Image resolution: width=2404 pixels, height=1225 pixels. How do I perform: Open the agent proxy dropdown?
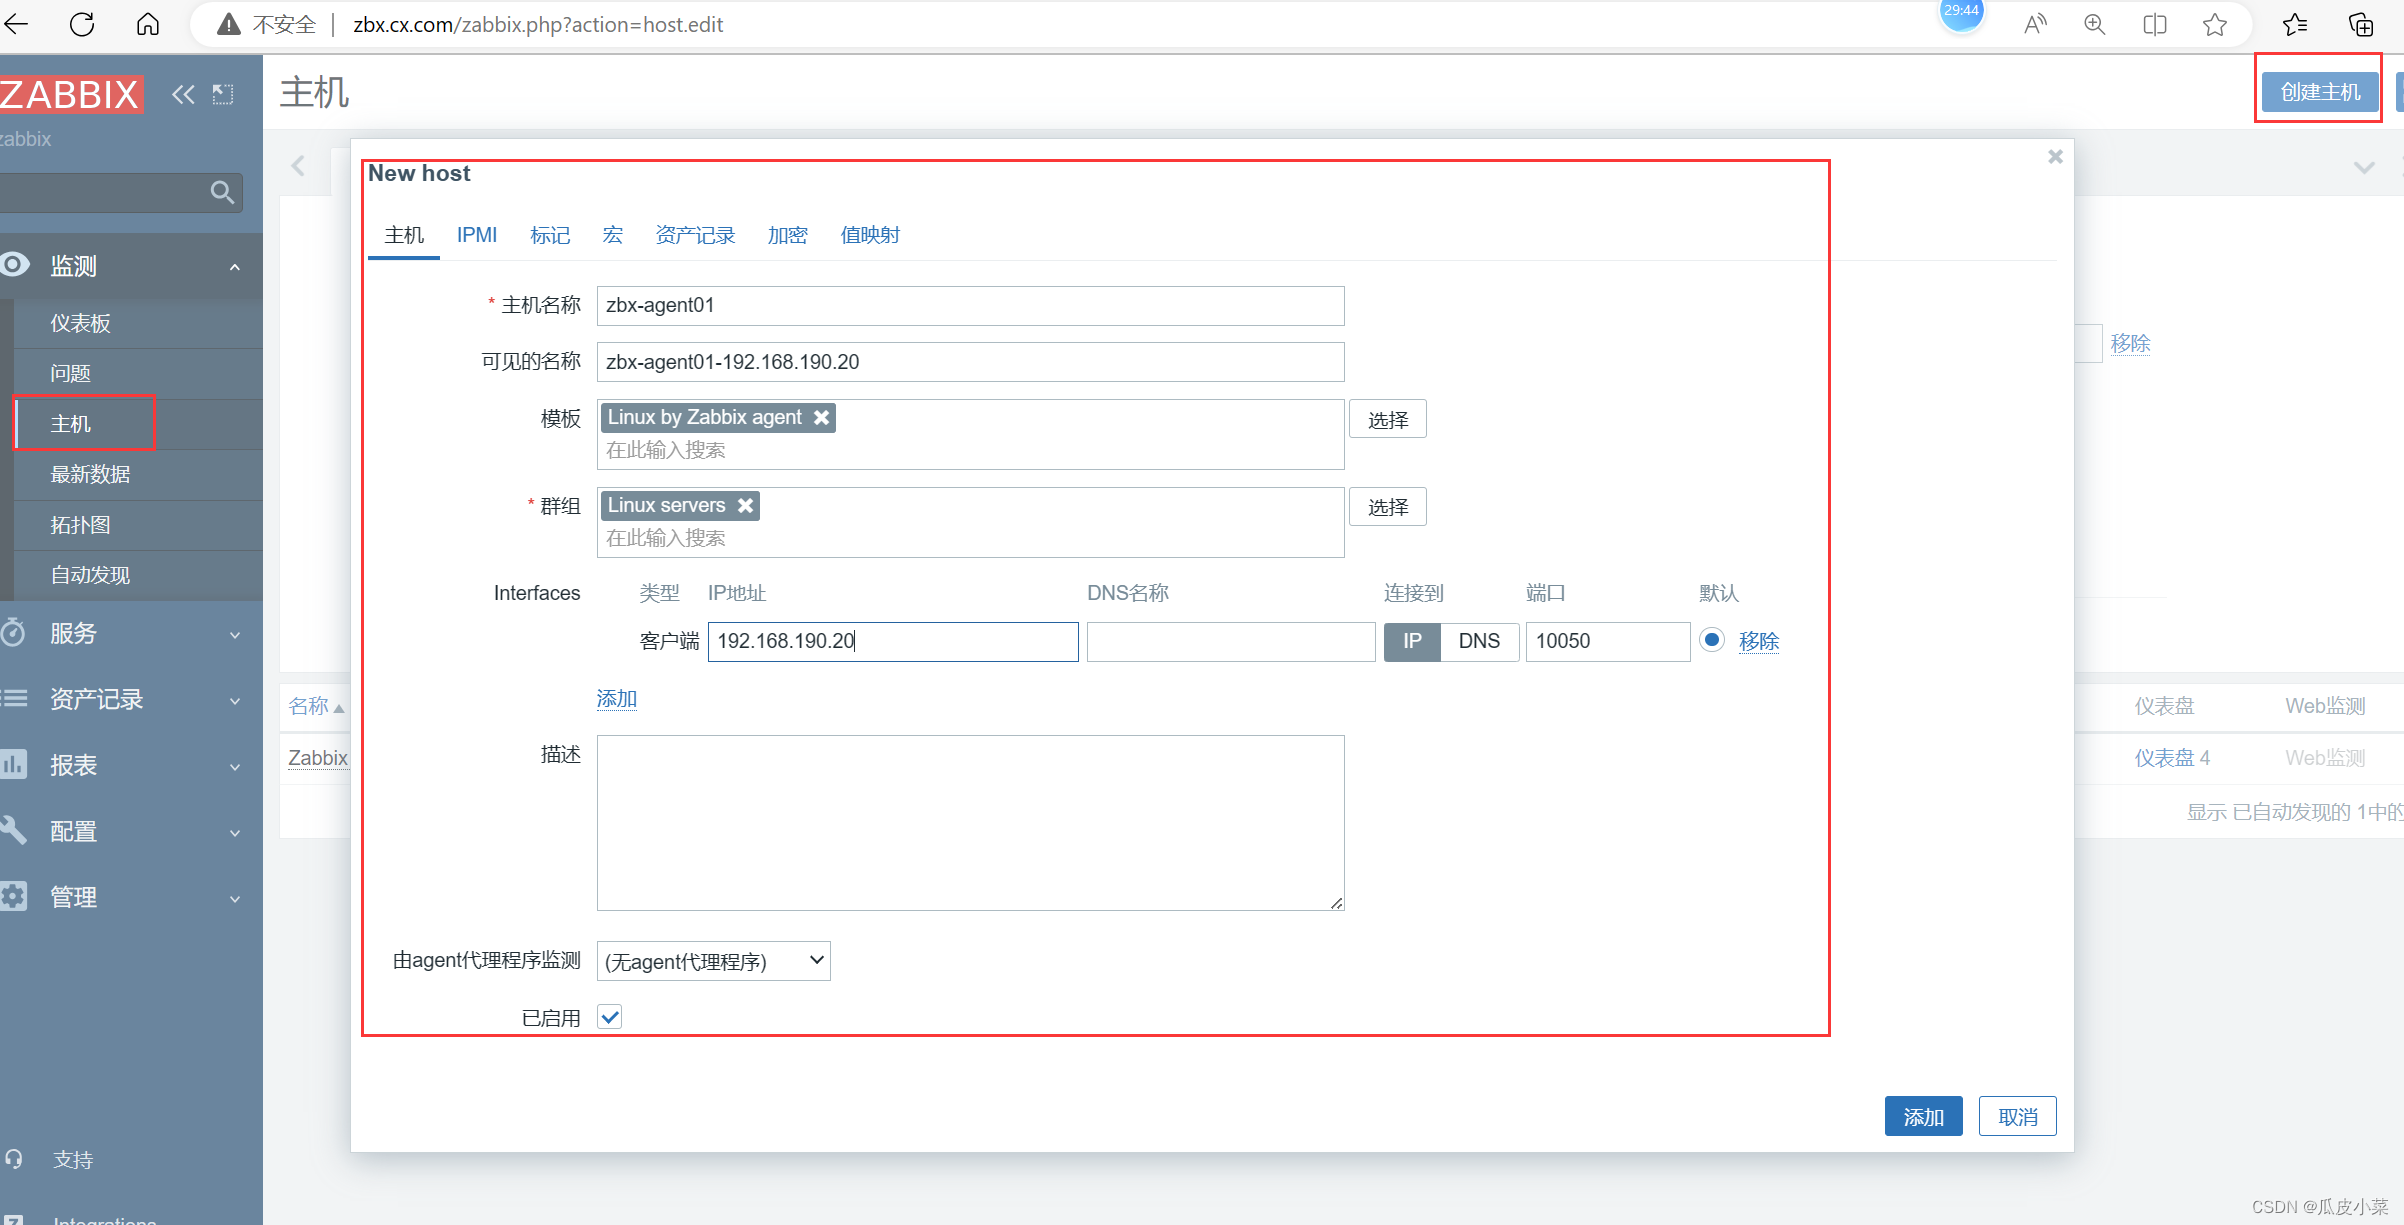point(713,961)
